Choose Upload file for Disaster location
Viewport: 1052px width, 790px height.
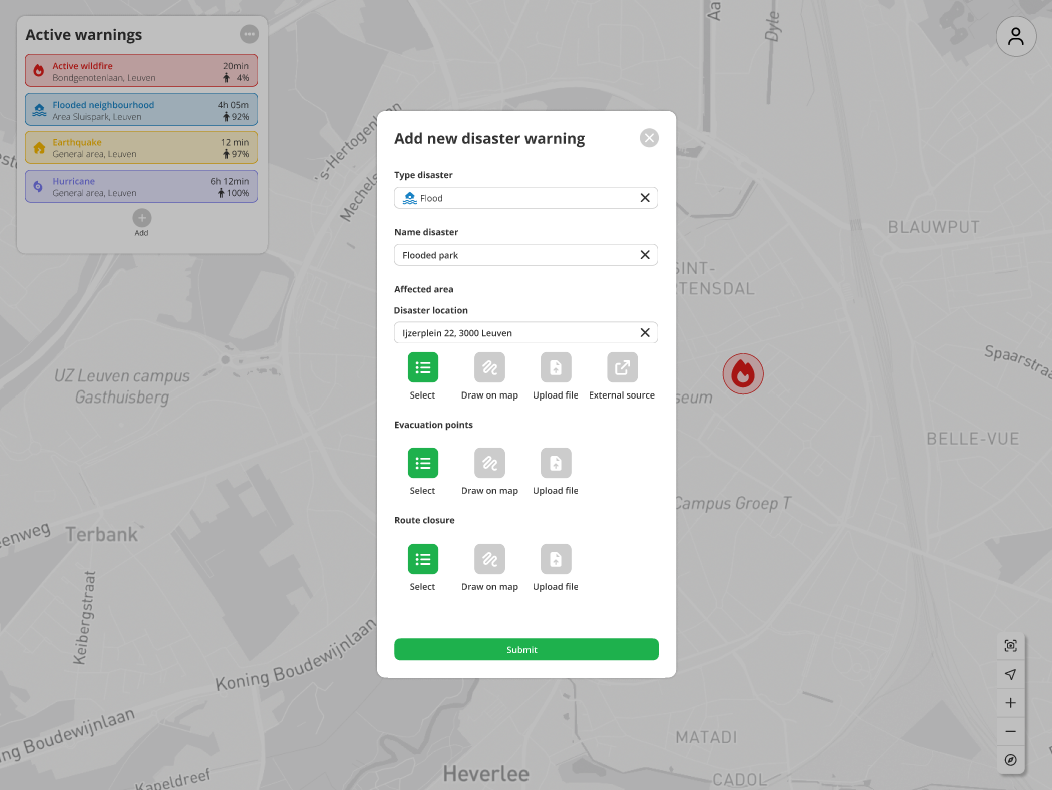click(556, 367)
